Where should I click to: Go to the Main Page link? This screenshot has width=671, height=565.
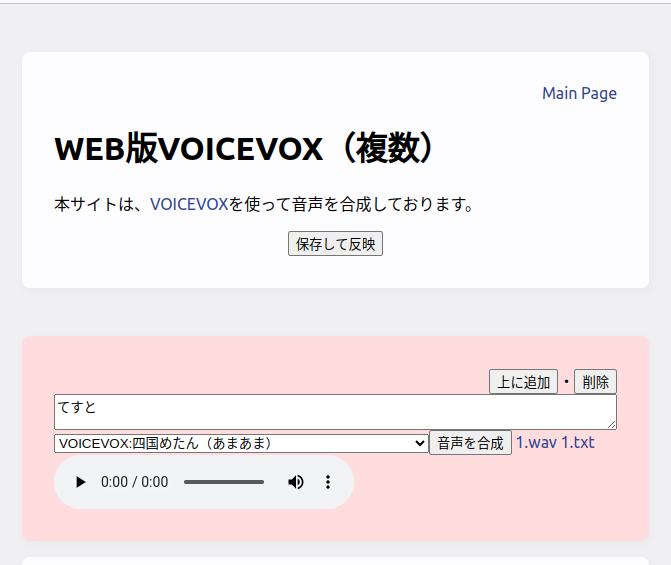click(579, 93)
